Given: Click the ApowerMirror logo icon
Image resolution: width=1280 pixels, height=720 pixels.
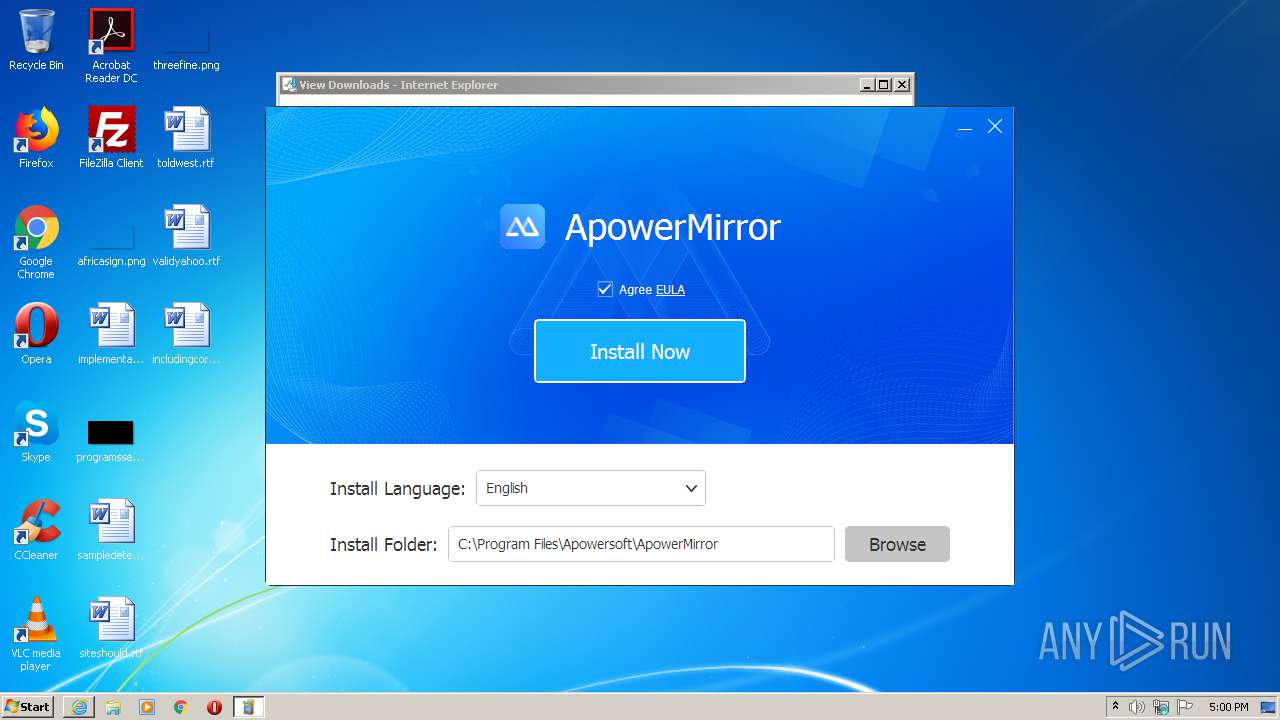Looking at the screenshot, I should click(x=522, y=227).
